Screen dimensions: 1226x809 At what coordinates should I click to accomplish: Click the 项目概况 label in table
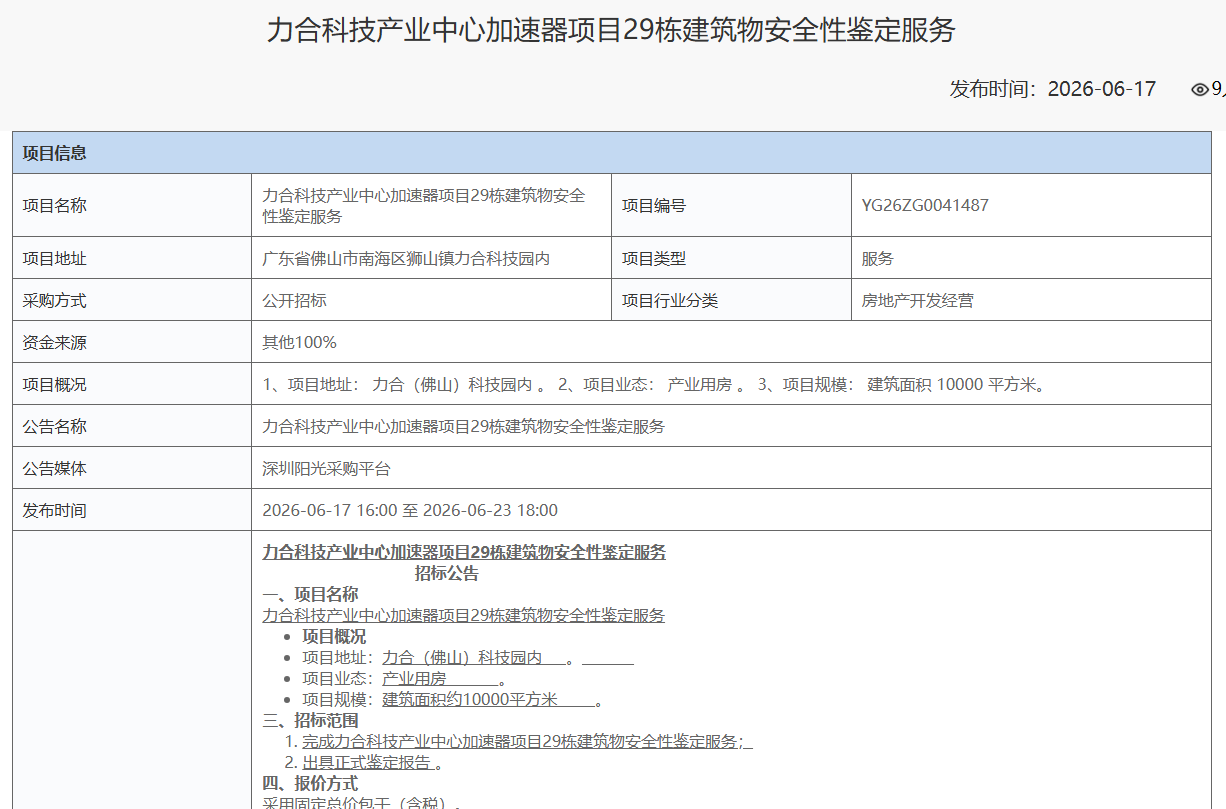coord(132,384)
